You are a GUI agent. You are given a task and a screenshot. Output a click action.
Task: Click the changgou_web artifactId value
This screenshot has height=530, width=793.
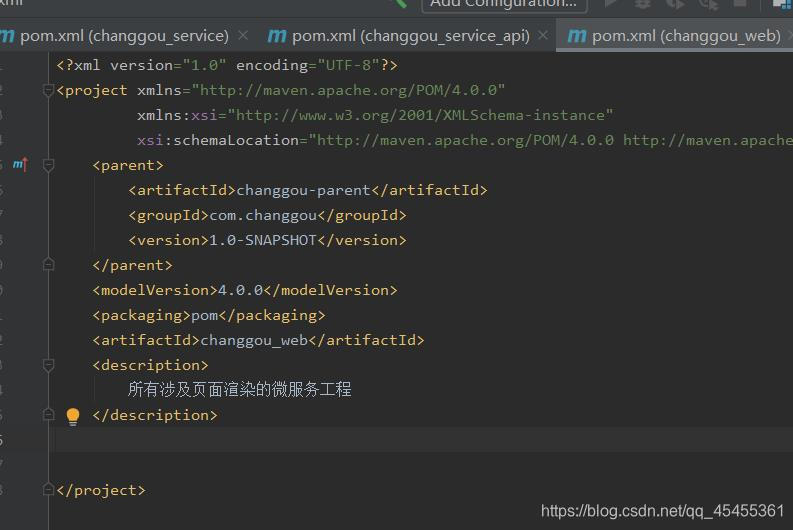coord(254,340)
